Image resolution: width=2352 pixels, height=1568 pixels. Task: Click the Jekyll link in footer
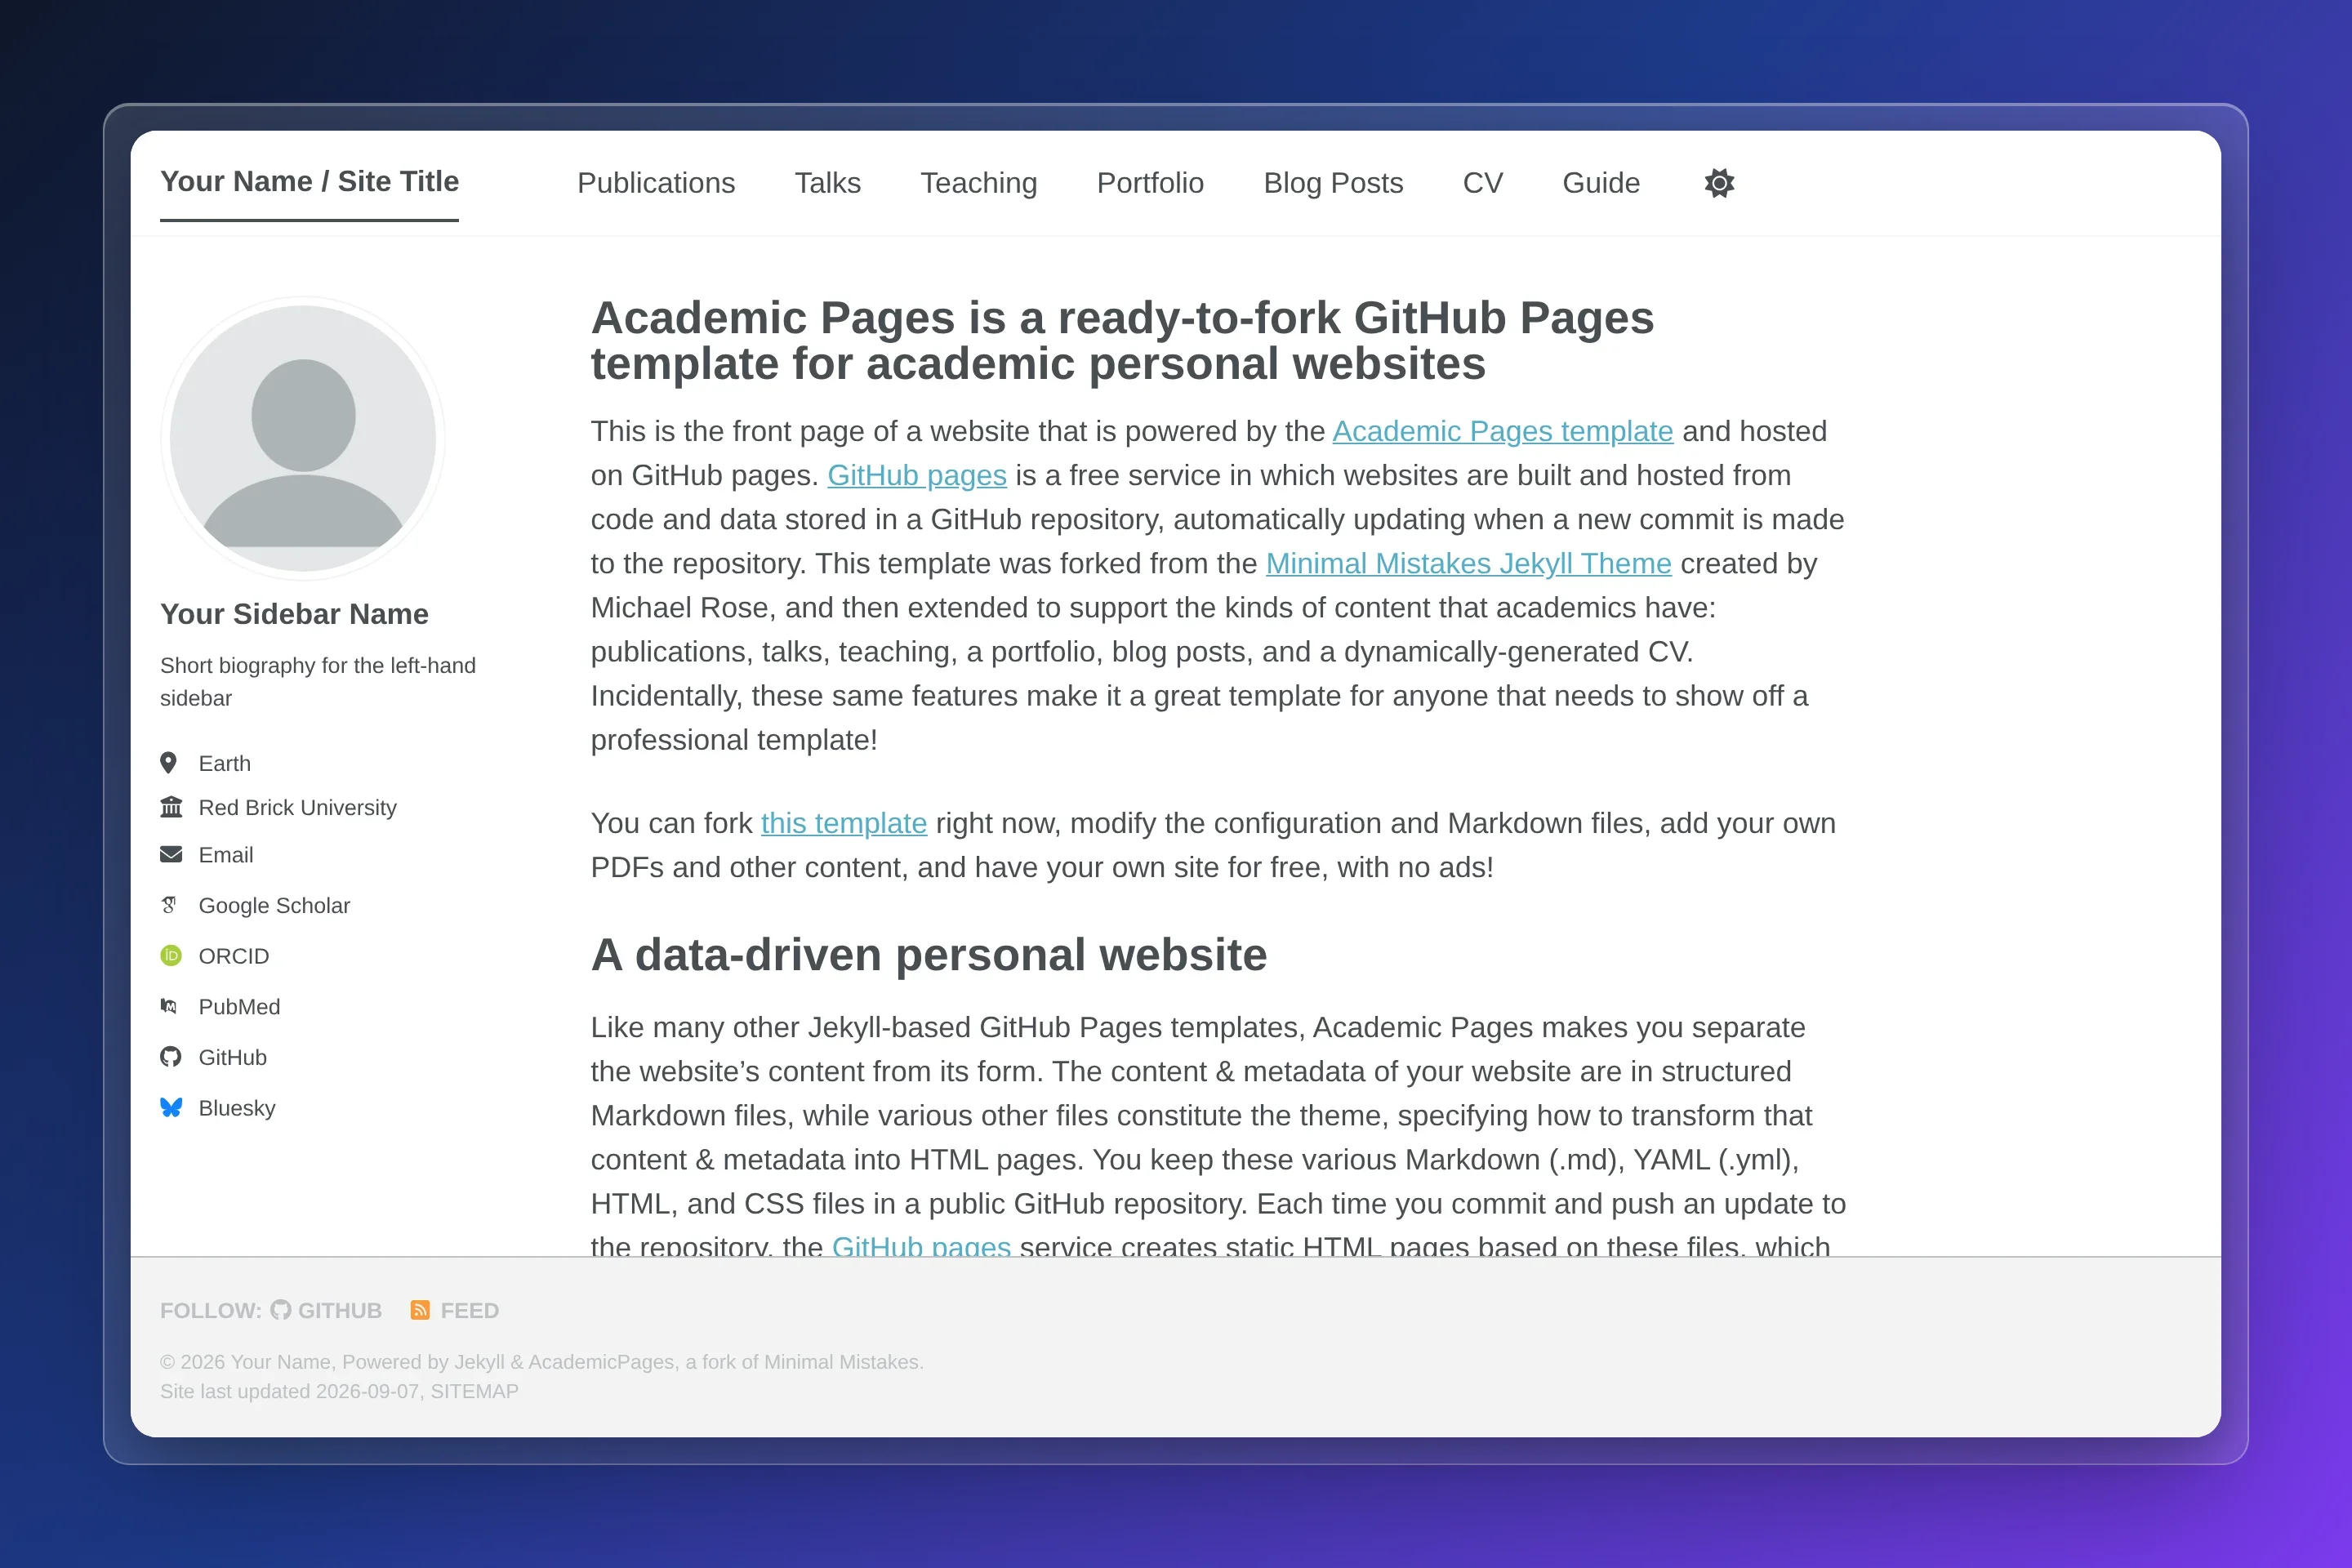(x=480, y=1362)
